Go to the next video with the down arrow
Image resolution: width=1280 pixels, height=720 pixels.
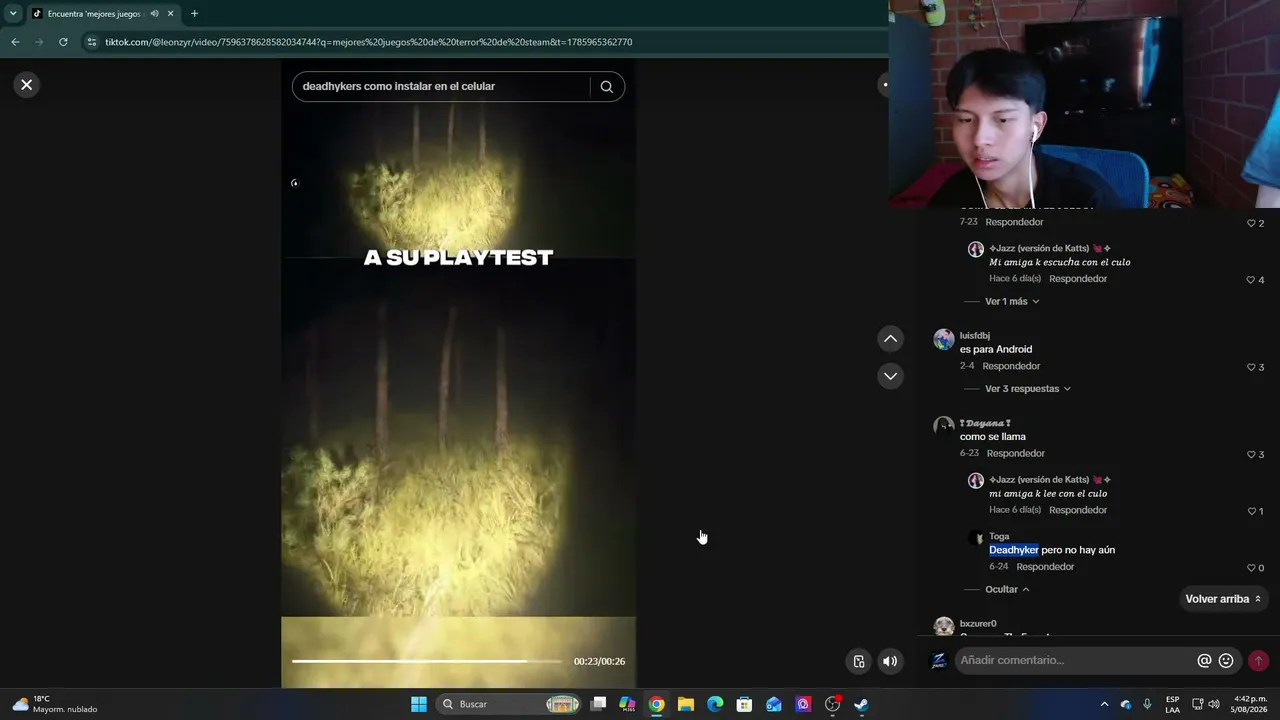tap(890, 376)
